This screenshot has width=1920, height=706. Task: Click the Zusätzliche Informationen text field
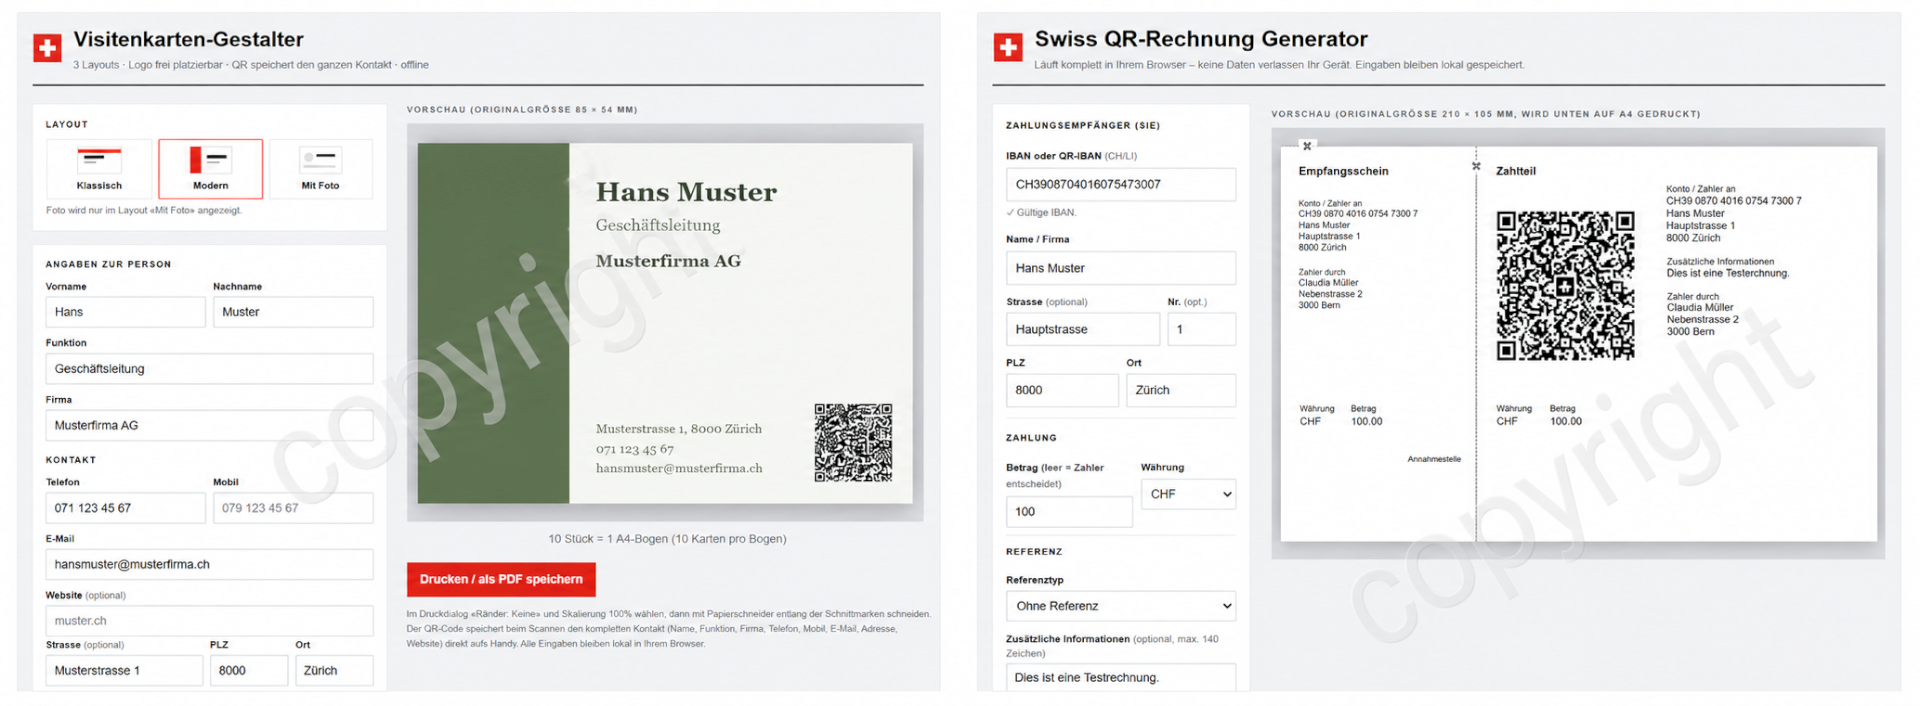point(1120,677)
